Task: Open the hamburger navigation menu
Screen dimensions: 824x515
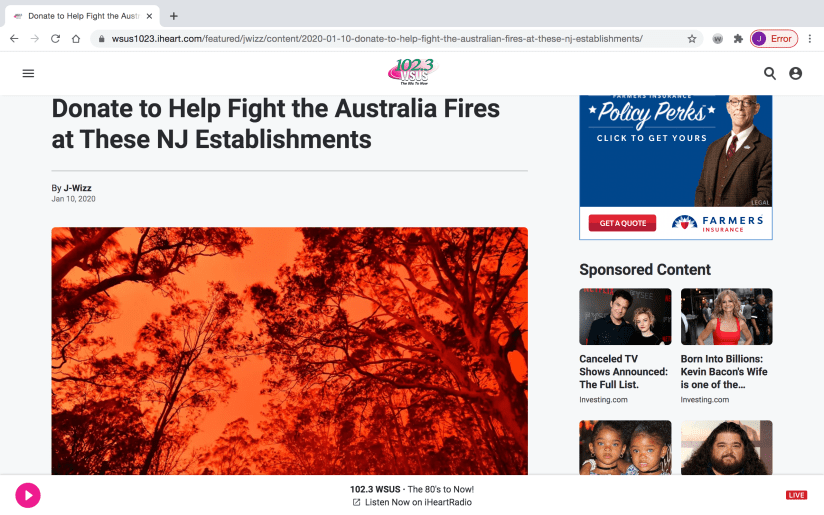Action: coord(28,73)
